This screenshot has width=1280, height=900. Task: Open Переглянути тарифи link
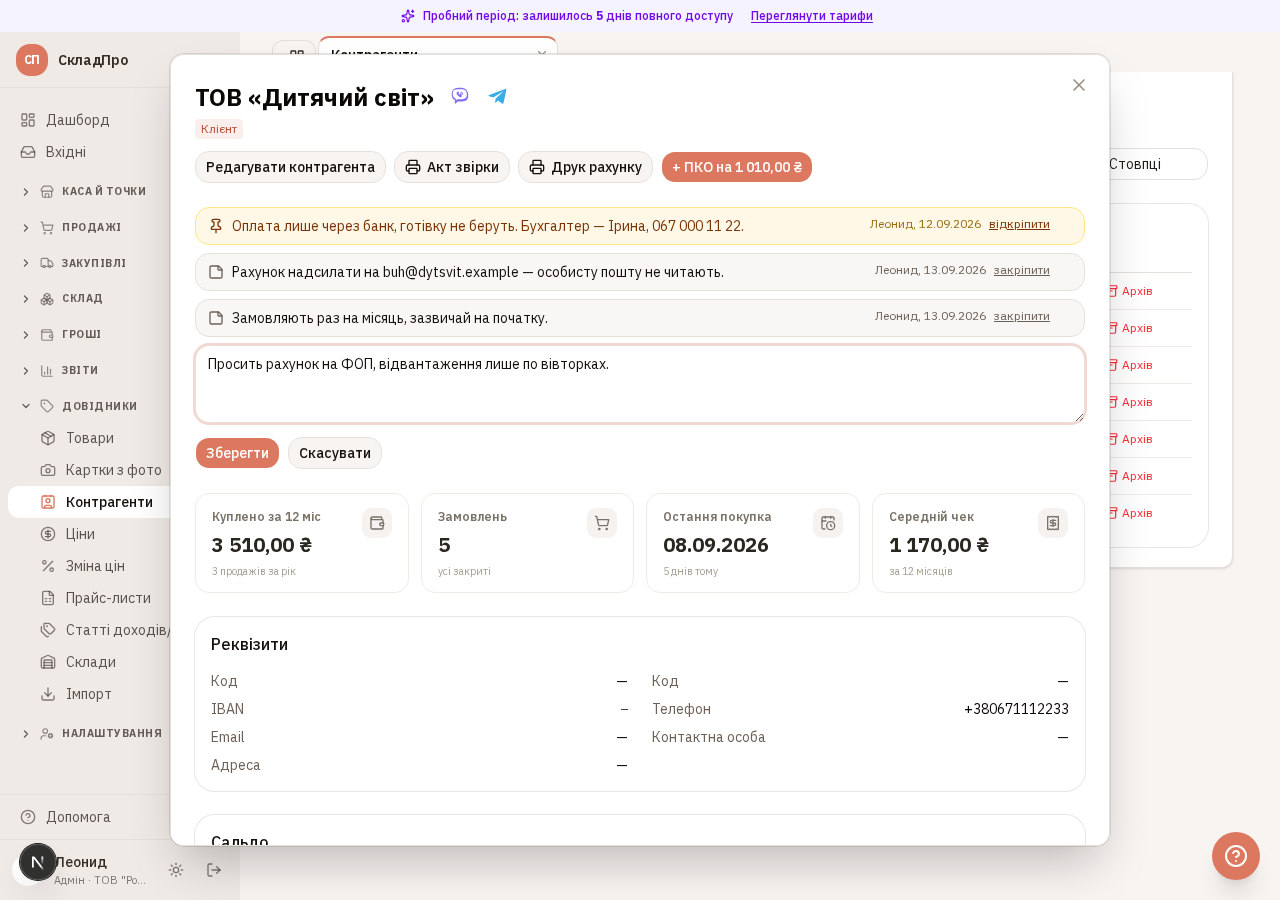coord(812,16)
